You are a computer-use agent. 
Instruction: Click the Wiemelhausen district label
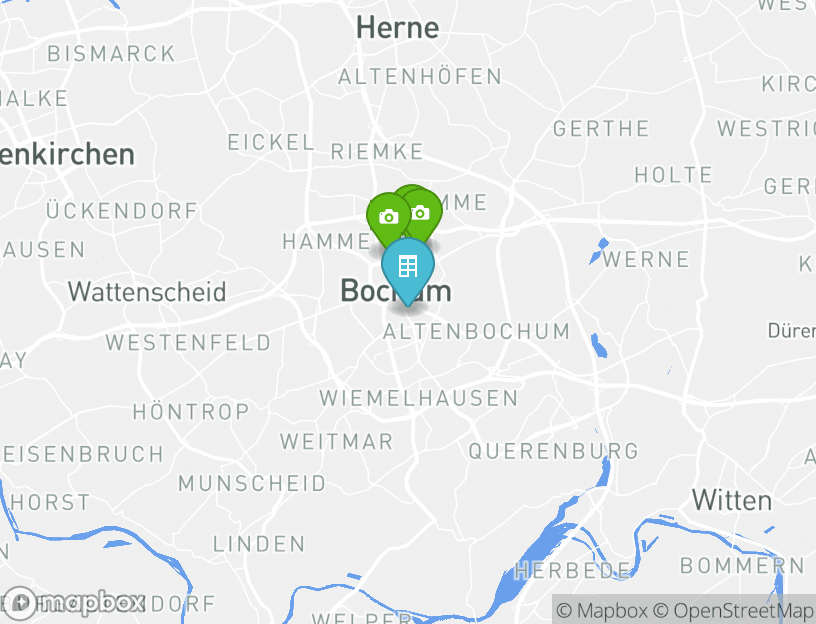419,398
